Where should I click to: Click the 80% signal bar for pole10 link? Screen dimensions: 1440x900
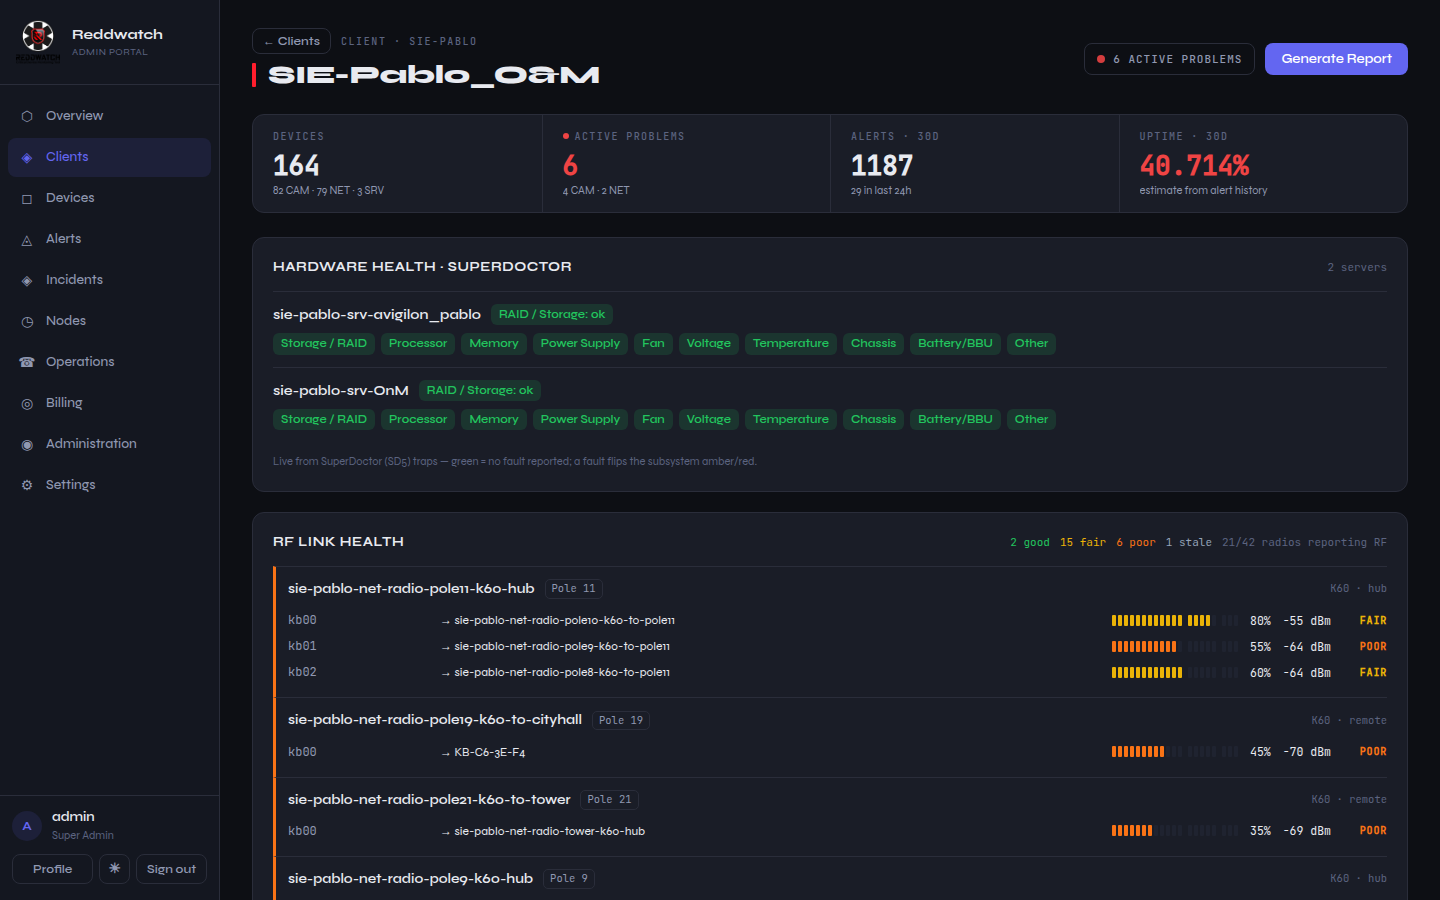(1174, 621)
